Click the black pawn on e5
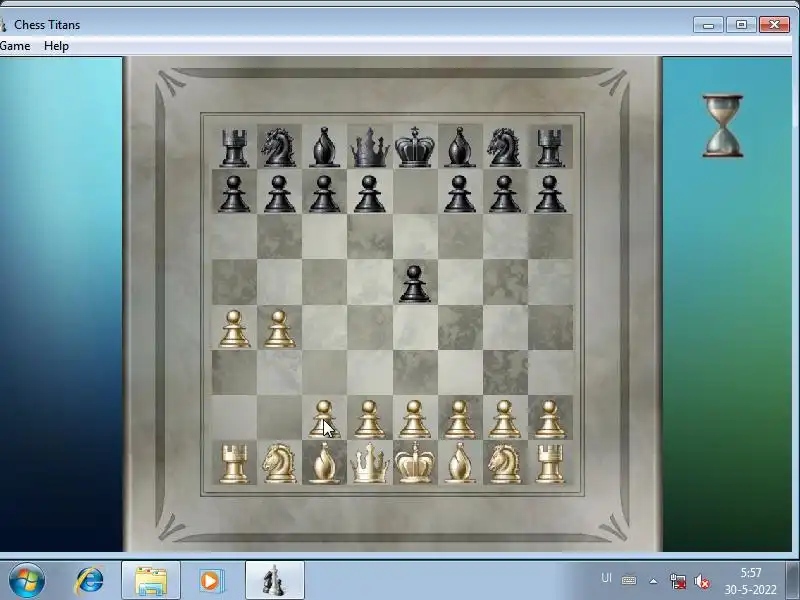The height and width of the screenshot is (600, 800). pos(414,284)
